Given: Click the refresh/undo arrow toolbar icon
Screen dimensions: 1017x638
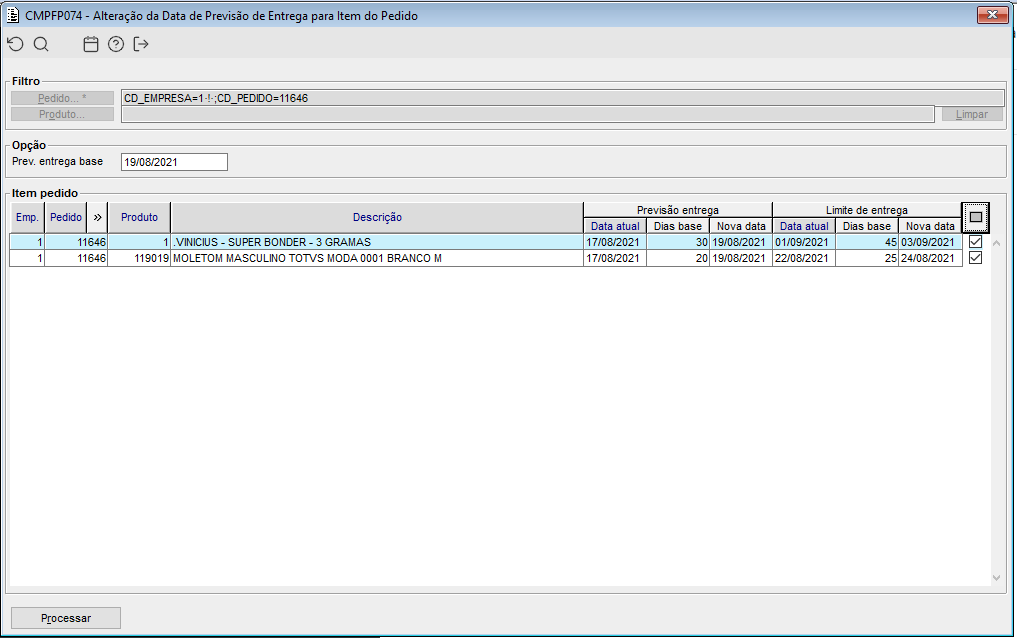Looking at the screenshot, I should pos(16,44).
